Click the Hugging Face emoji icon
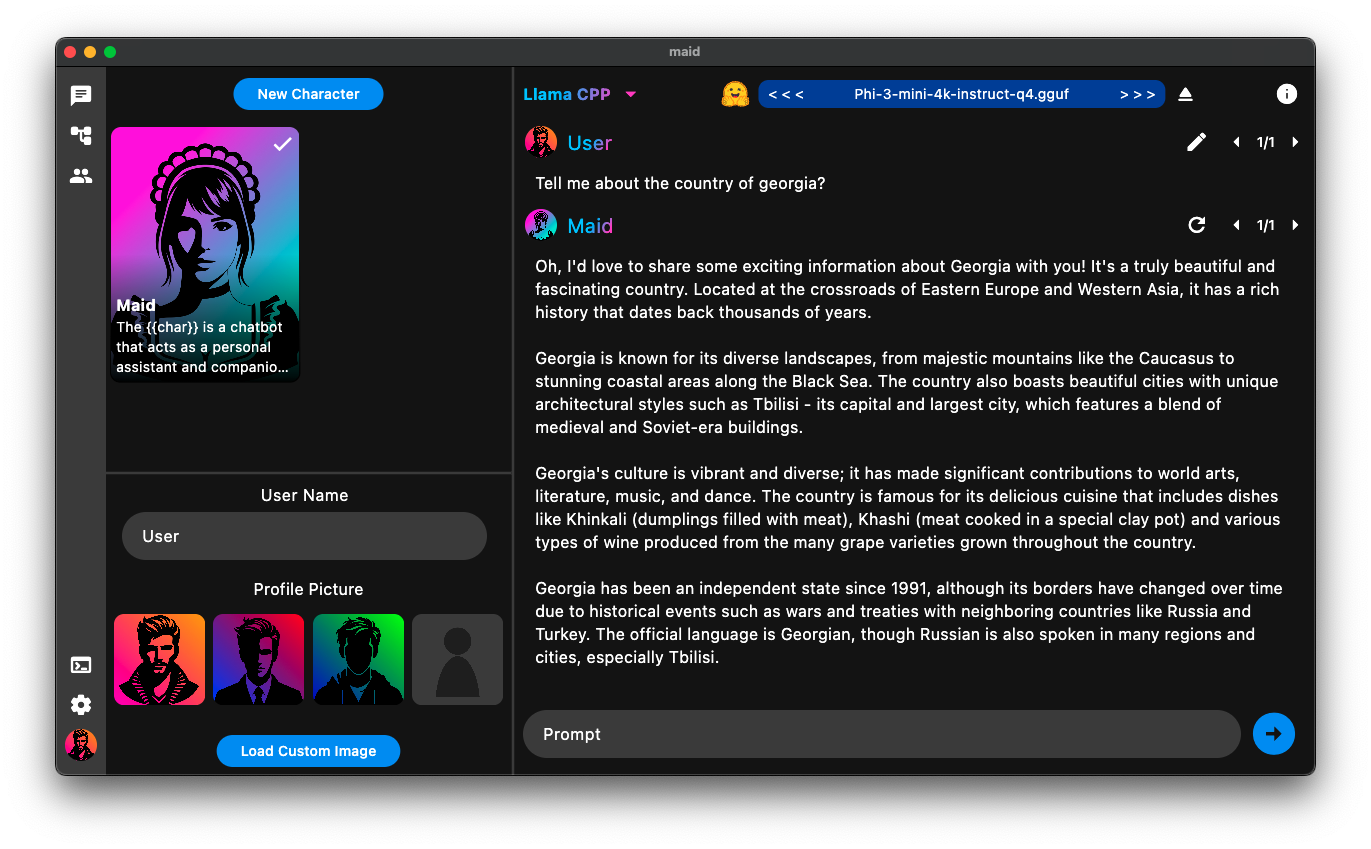This screenshot has height=849, width=1371. (x=735, y=94)
